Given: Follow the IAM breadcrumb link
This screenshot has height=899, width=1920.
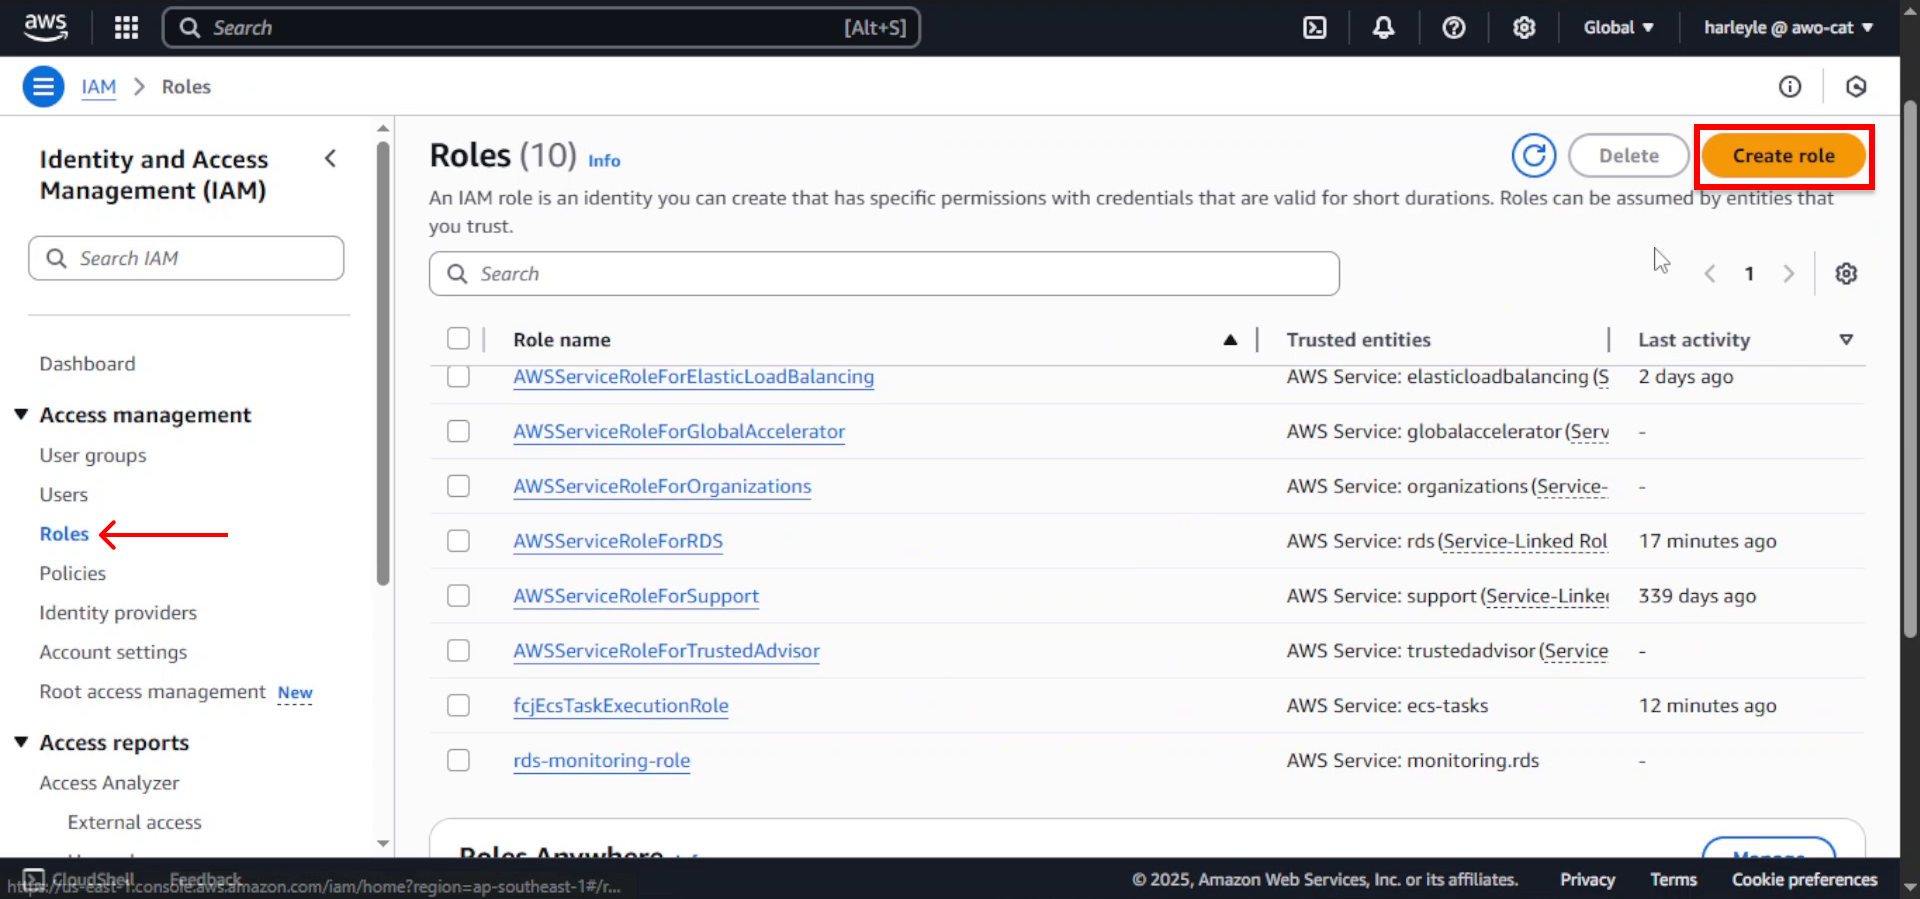Looking at the screenshot, I should [x=99, y=87].
